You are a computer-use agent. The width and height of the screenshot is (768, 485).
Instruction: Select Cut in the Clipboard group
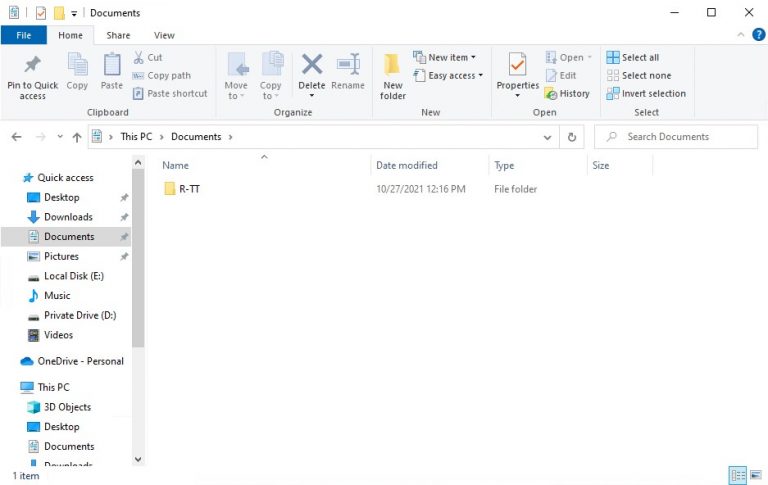148,57
